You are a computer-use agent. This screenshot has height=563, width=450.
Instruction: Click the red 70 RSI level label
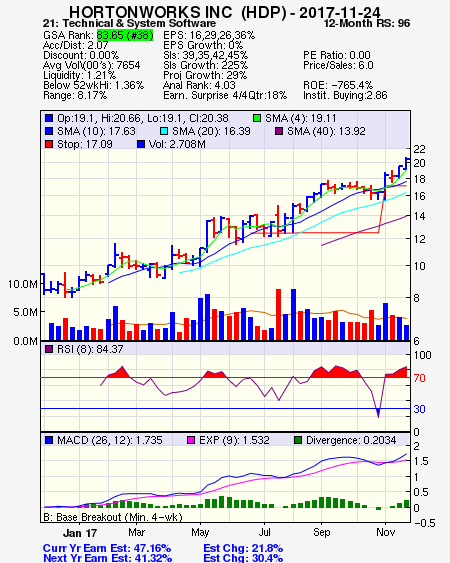[x=419, y=378]
